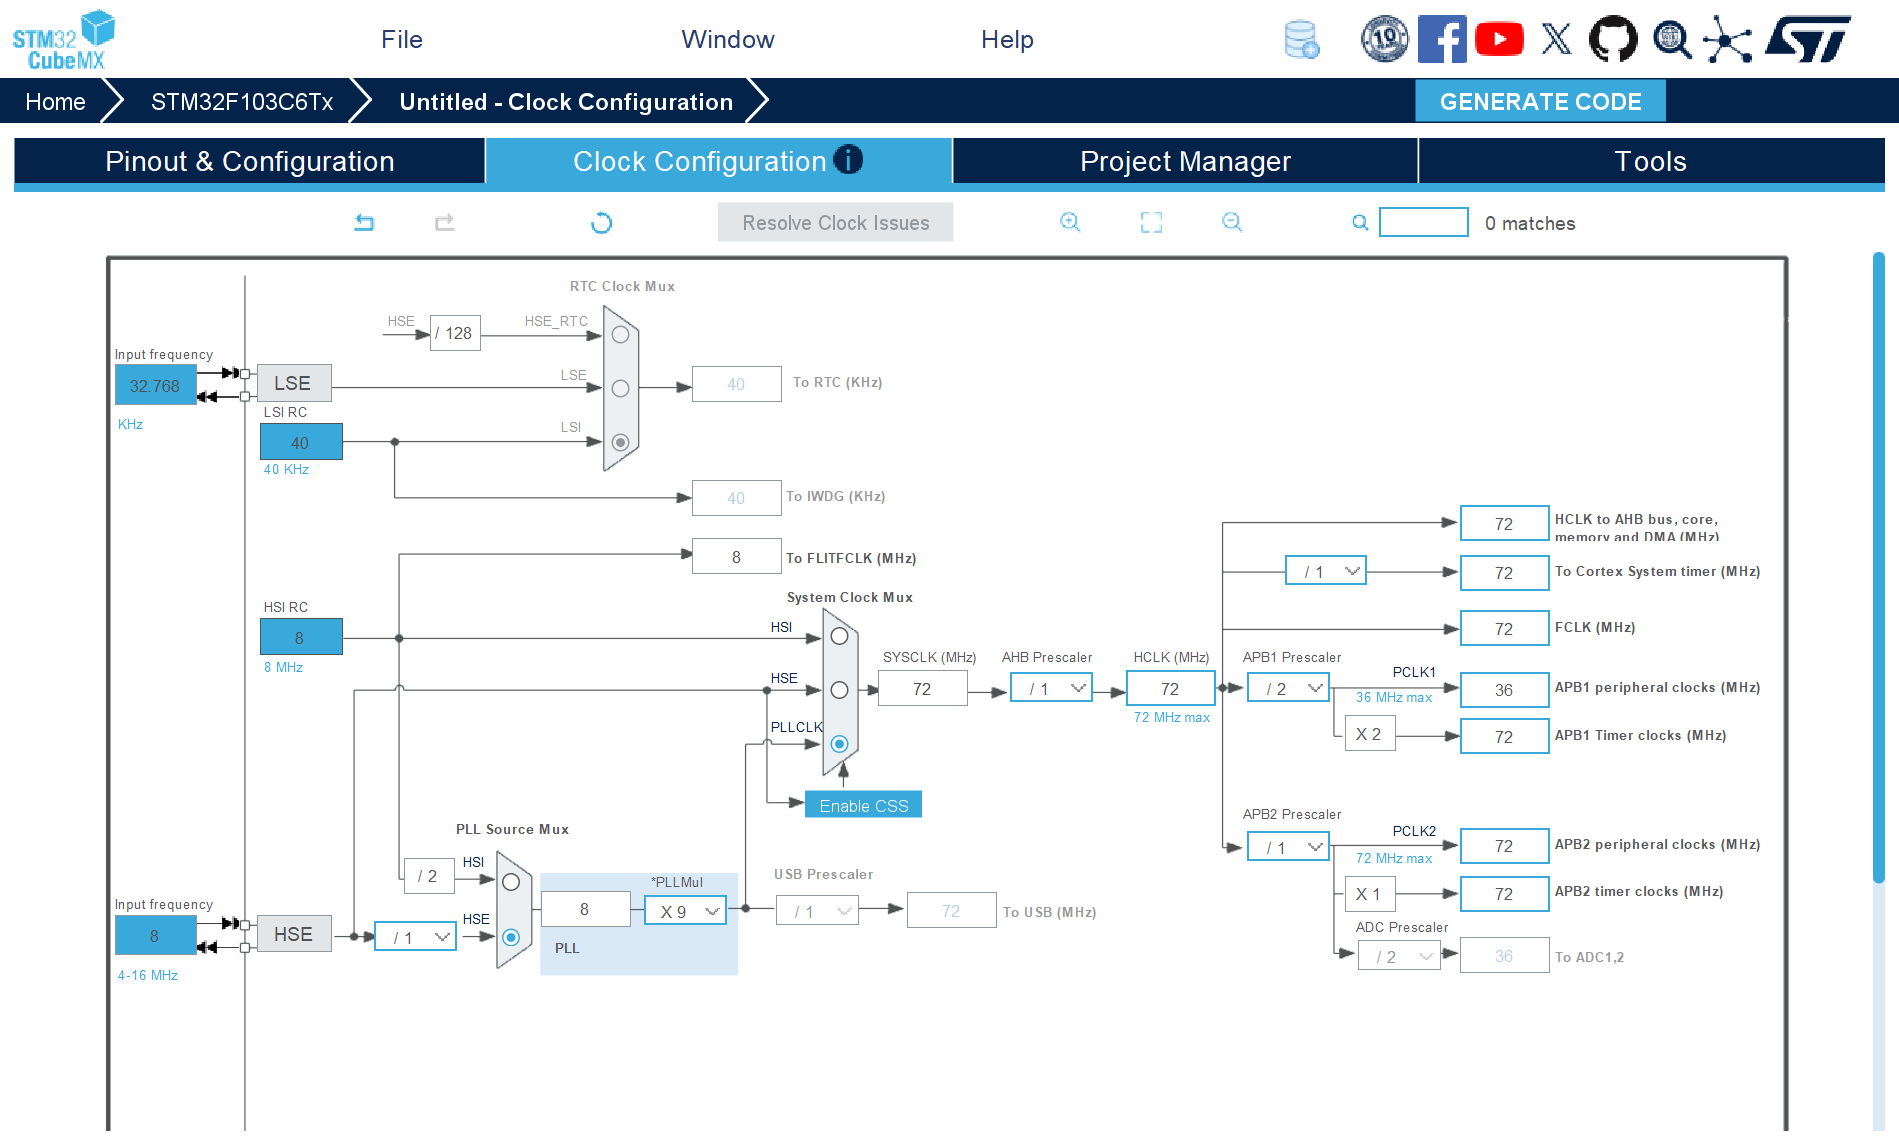Select HSE in PLL Source Mux
Image resolution: width=1899 pixels, height=1145 pixels.
click(x=511, y=937)
